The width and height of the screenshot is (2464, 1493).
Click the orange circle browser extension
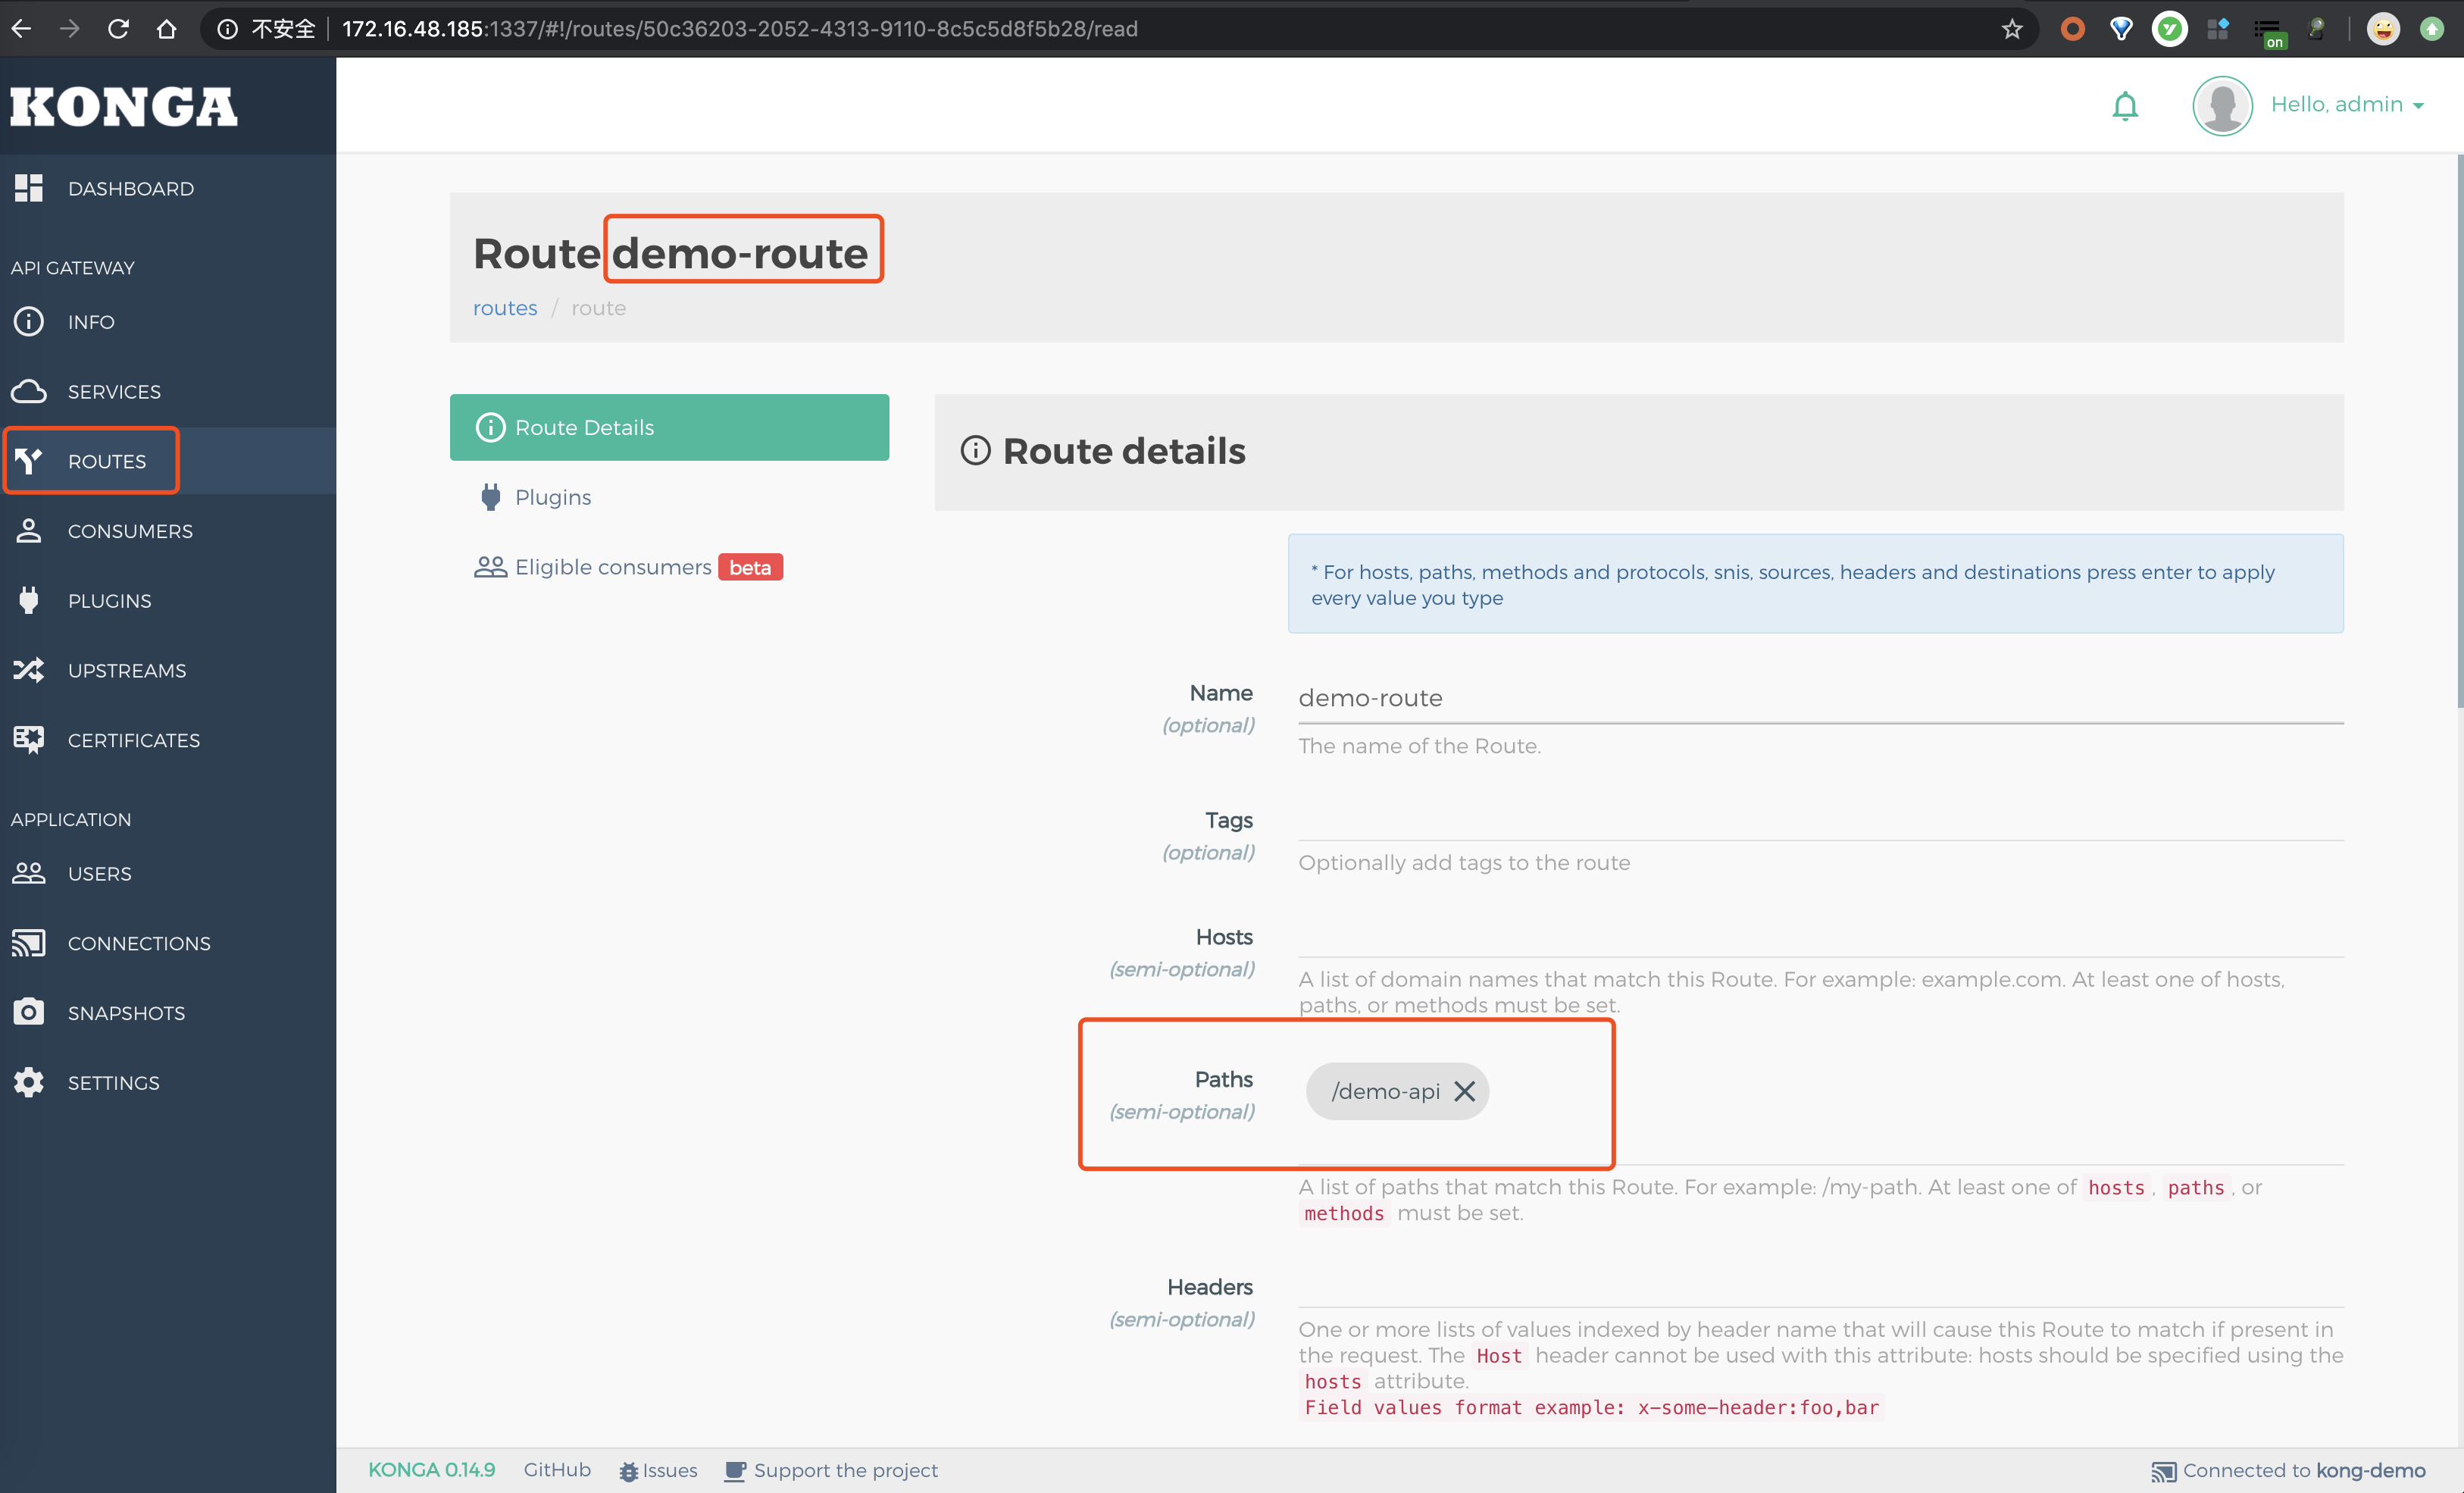click(2072, 29)
